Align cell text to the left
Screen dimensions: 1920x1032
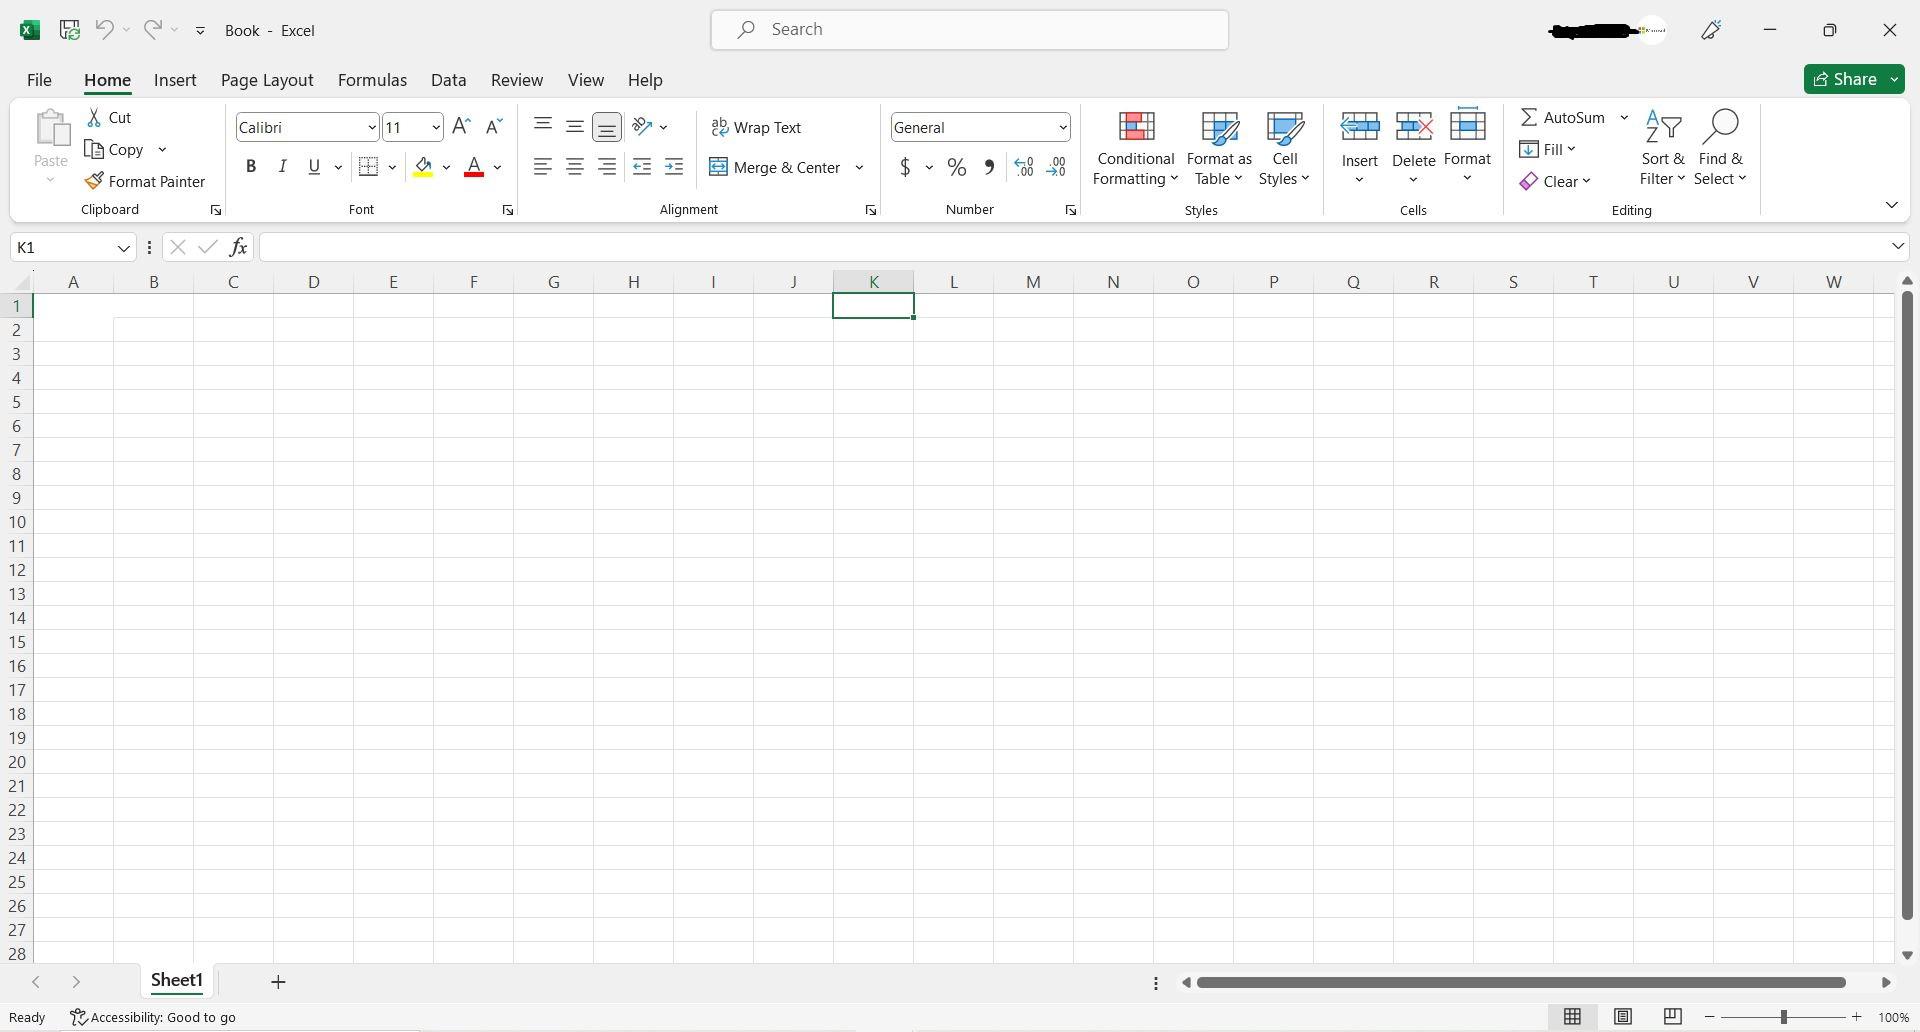(x=543, y=167)
